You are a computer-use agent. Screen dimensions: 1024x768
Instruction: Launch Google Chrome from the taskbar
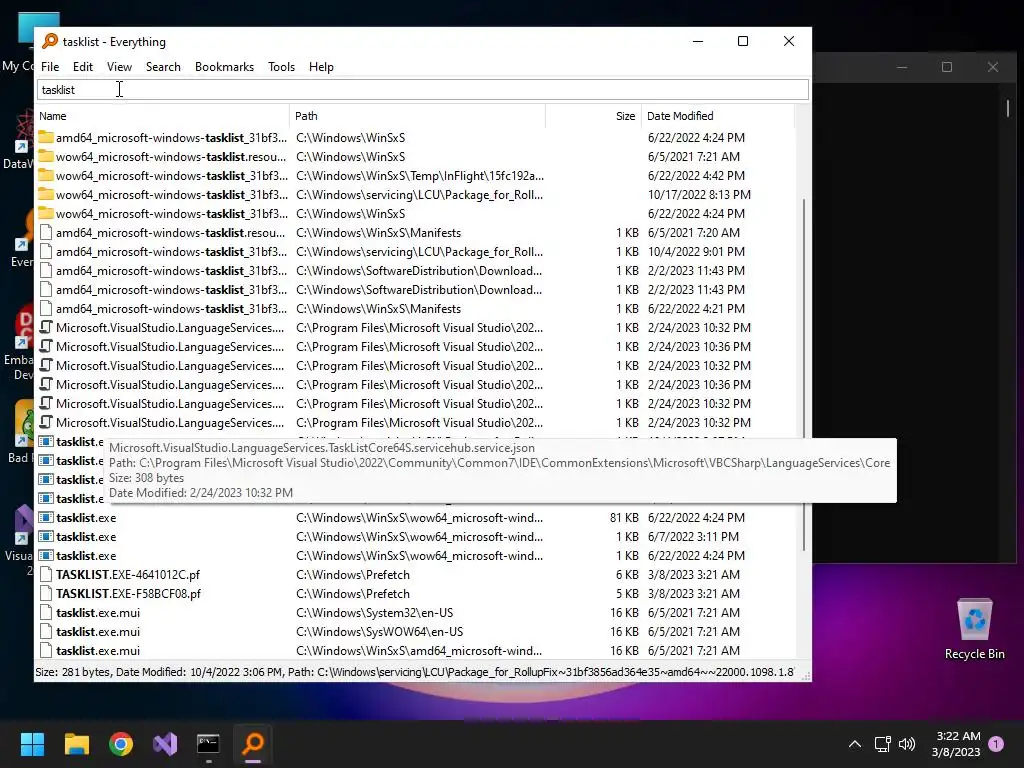coord(121,743)
